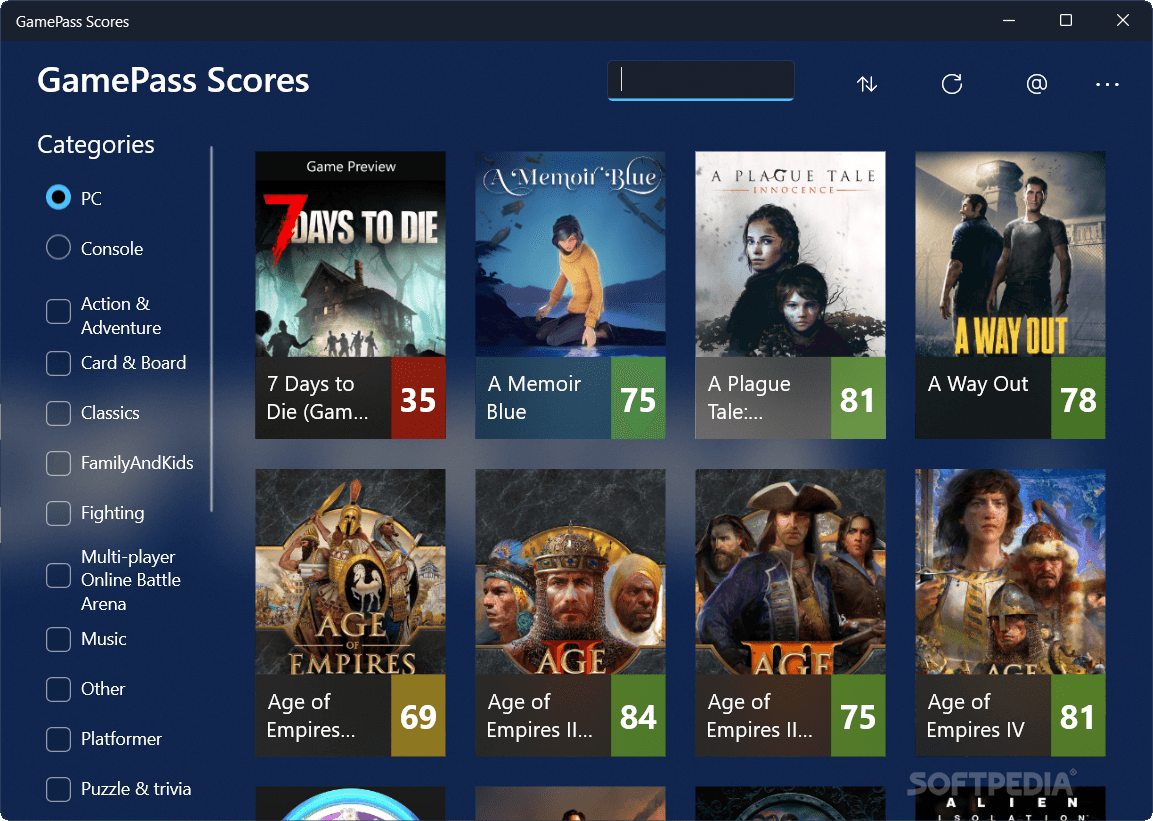Minimize the GamePass Scores window
This screenshot has height=821, width=1153.
(1009, 21)
